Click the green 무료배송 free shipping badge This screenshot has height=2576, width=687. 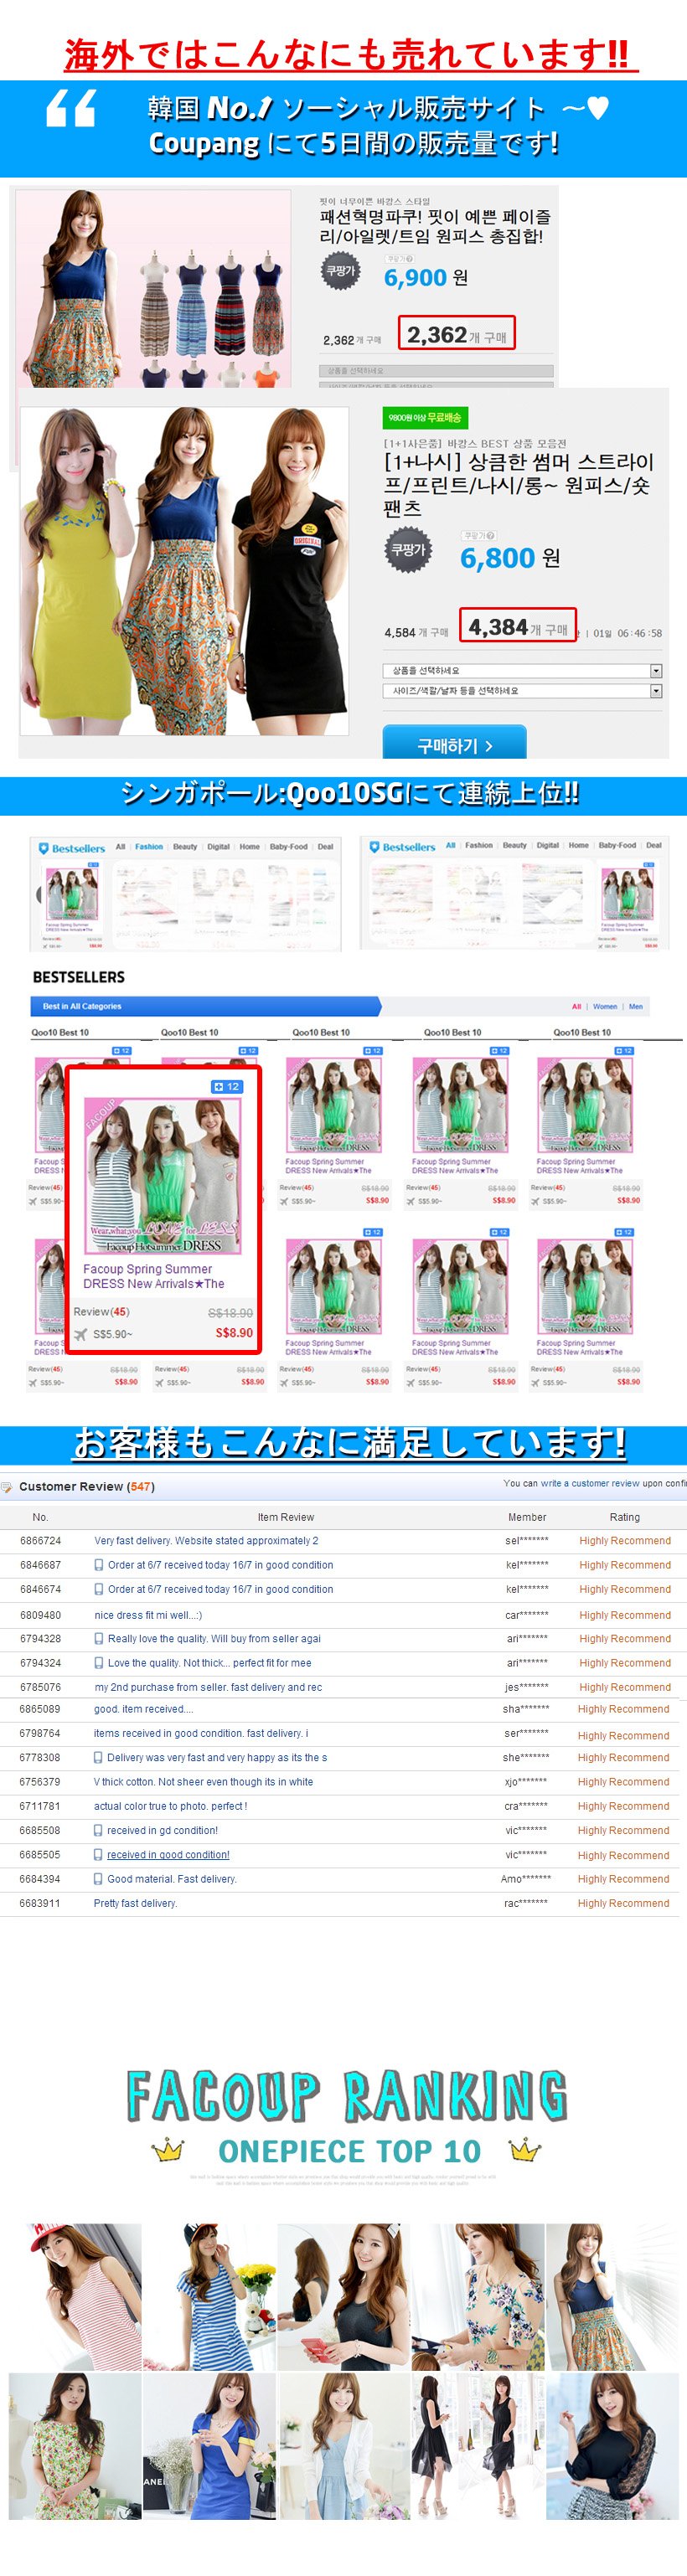425,418
